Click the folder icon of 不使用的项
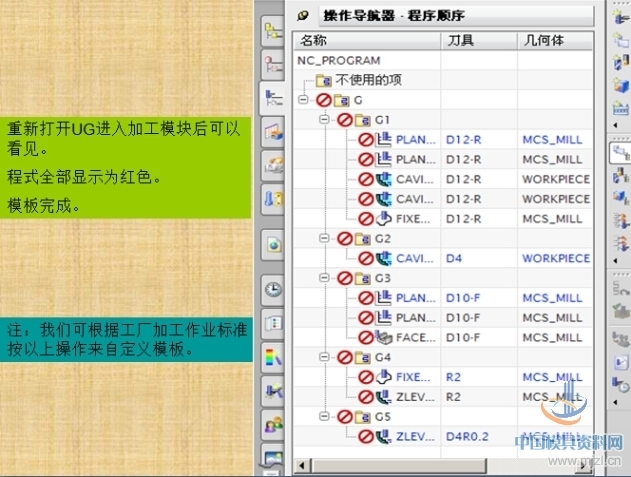Screen dimensions: 631x477 [x=323, y=80]
